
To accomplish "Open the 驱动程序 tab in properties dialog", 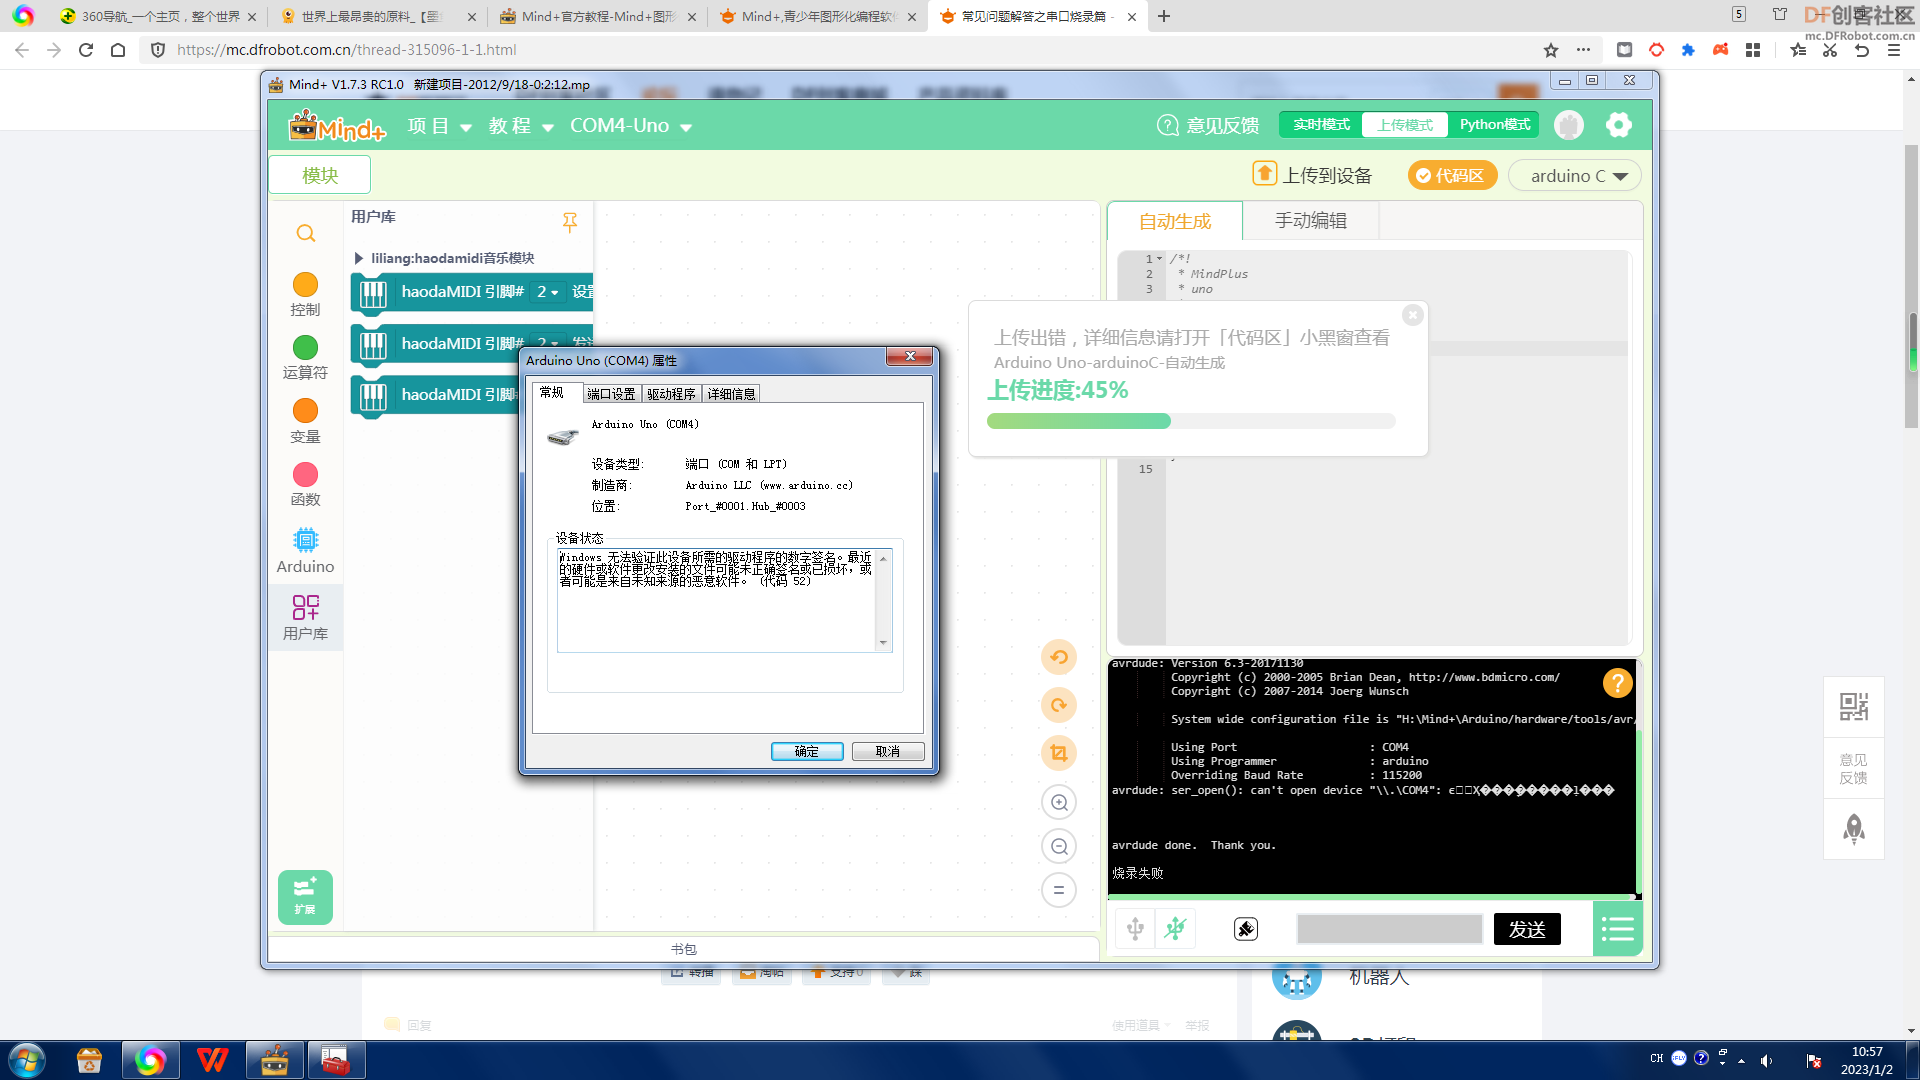I will tap(671, 394).
